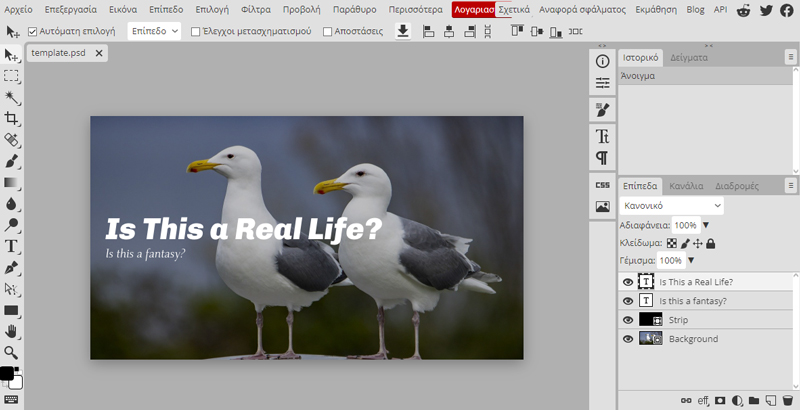Create new folder icon in Layers panel
Viewport: 800px width, 410px height.
[x=754, y=400]
